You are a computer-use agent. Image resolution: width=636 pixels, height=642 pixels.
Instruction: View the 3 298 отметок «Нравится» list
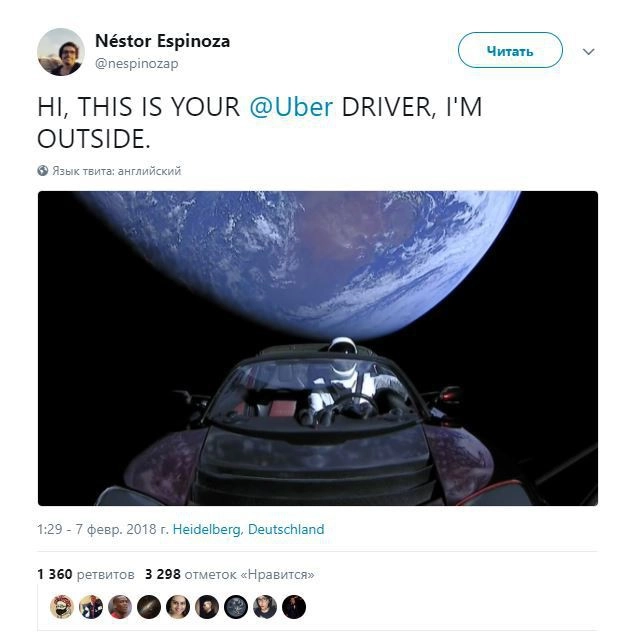[229, 574]
